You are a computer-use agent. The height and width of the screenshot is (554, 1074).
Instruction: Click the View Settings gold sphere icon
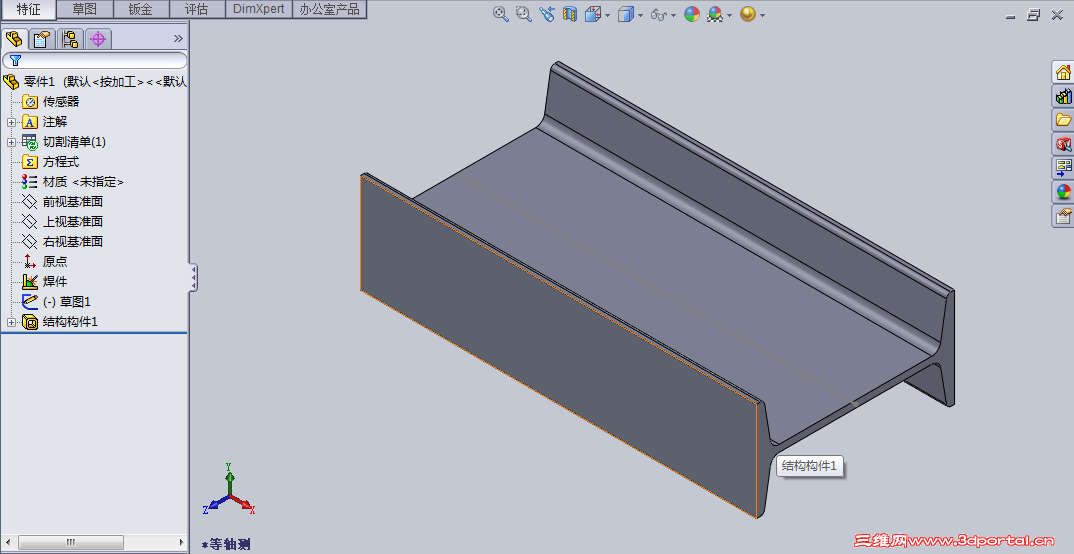point(747,14)
